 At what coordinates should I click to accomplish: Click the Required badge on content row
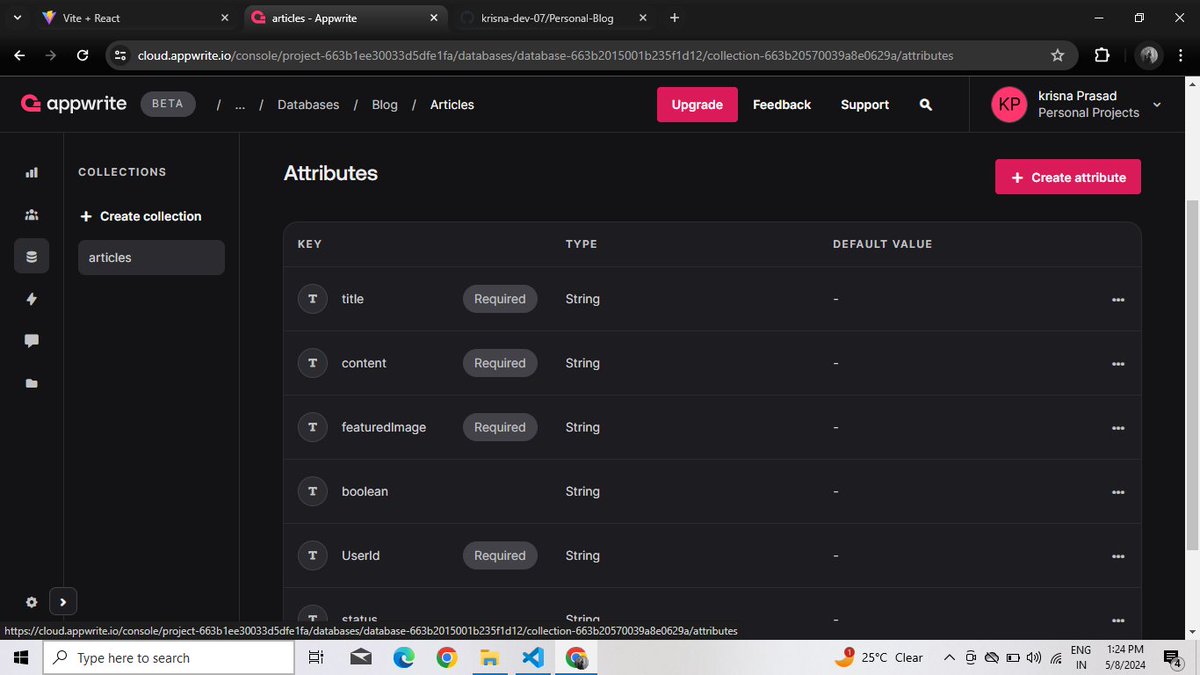point(500,363)
